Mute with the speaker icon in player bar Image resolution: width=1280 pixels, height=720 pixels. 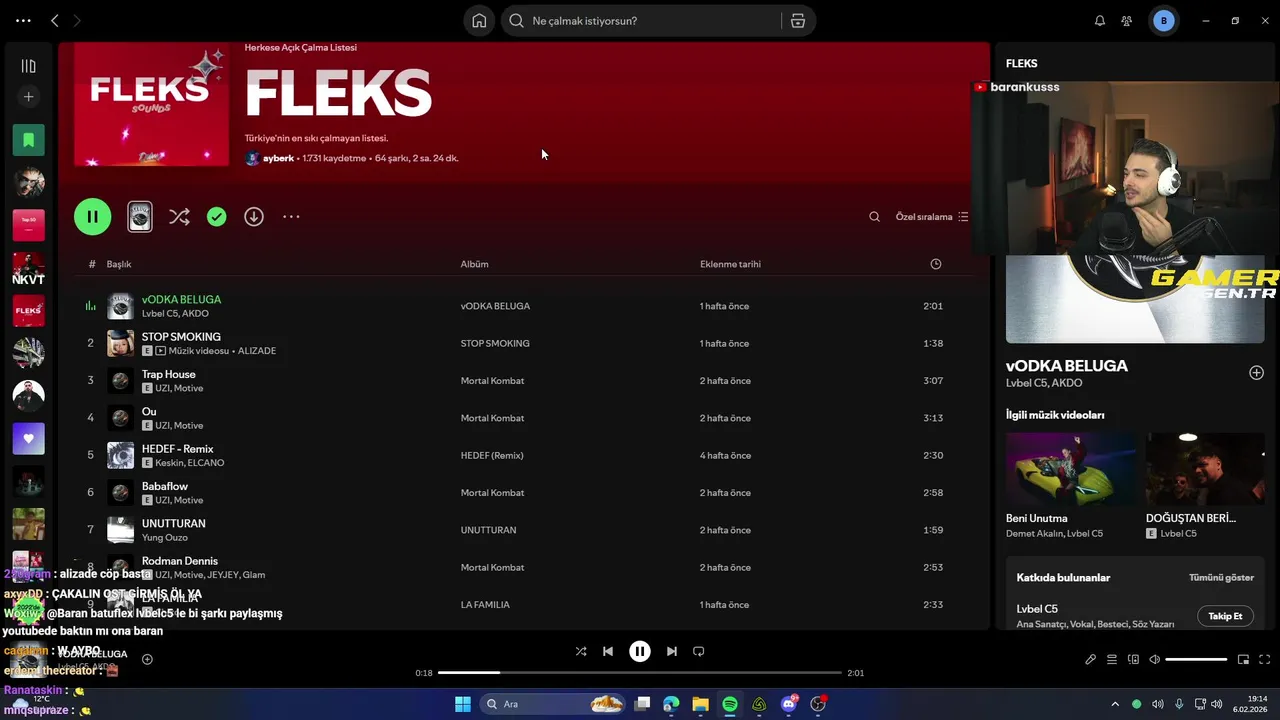click(1154, 659)
